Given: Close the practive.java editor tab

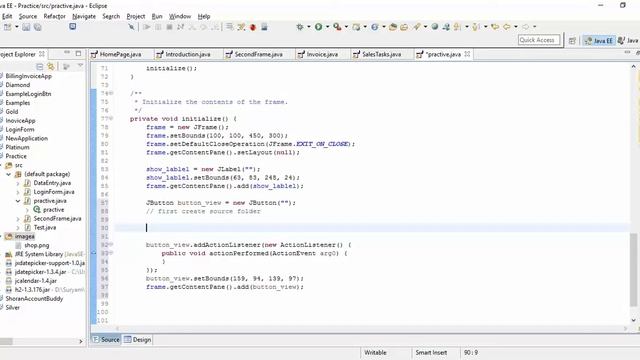Looking at the screenshot, I should [x=467, y=54].
